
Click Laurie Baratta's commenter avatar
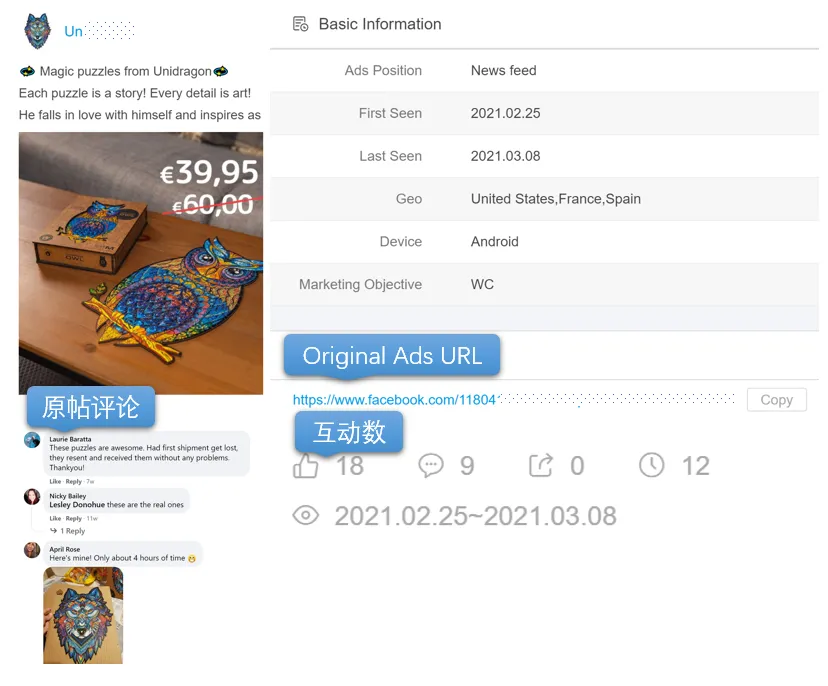[x=32, y=440]
